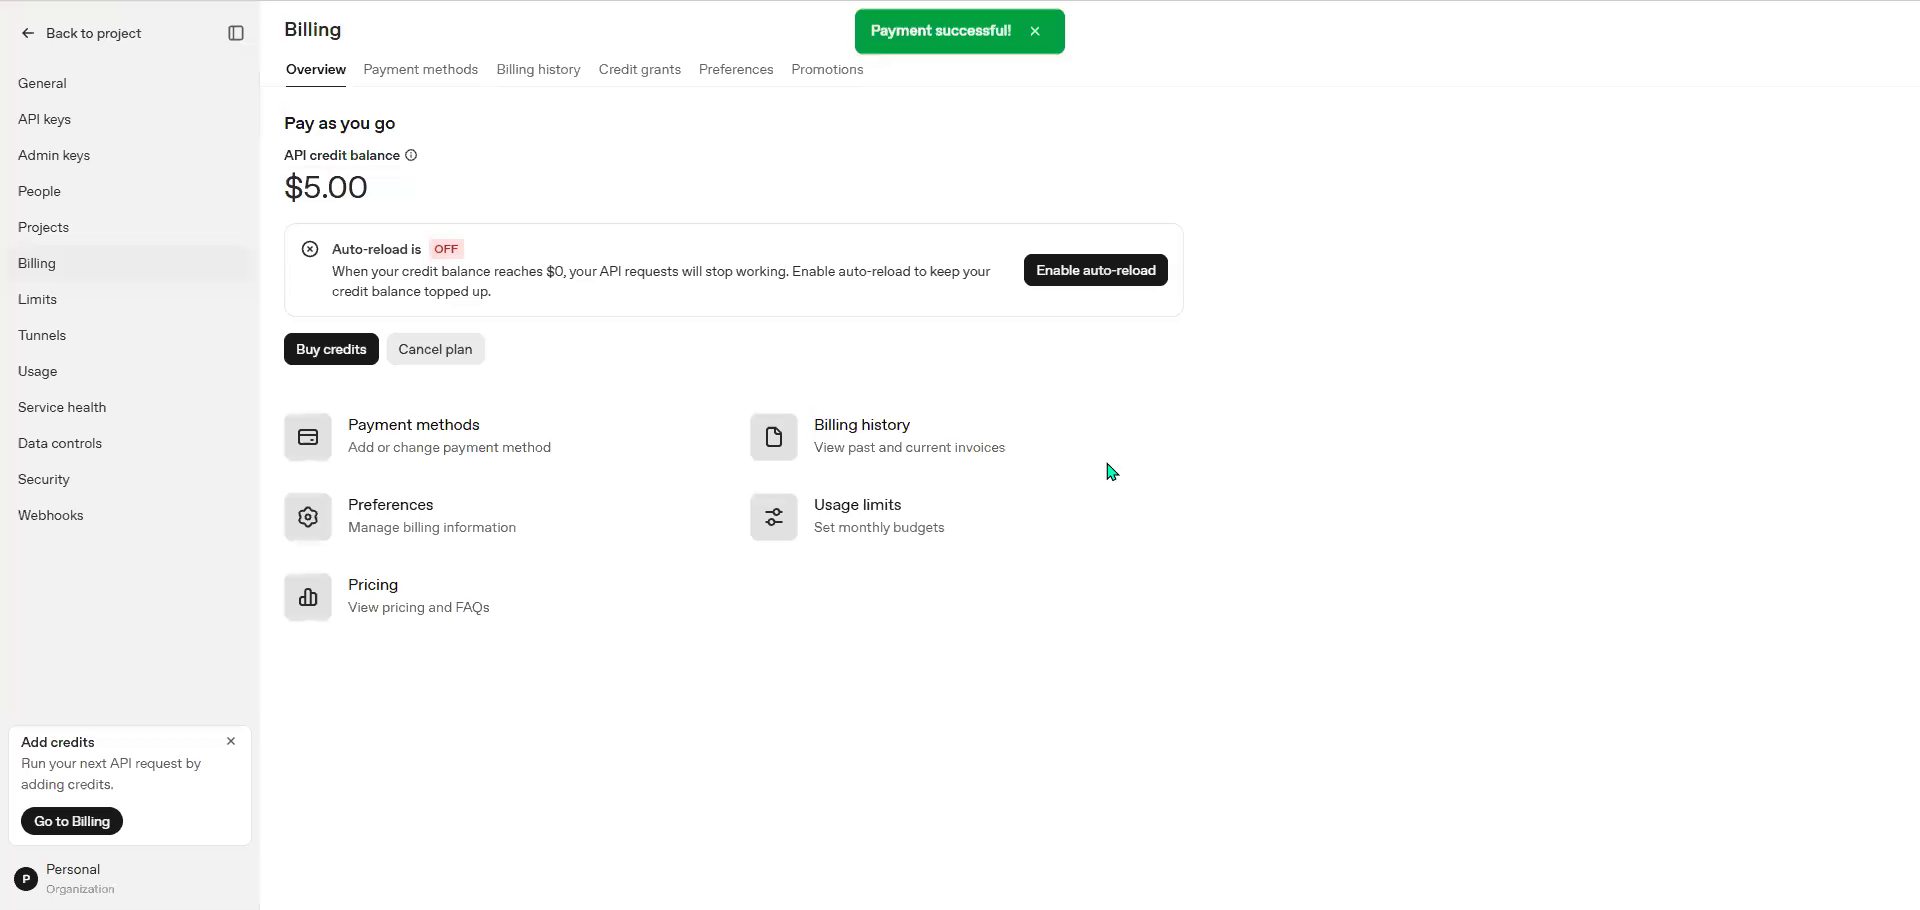Click the Preferences gear icon
1920x910 pixels.
click(x=308, y=517)
